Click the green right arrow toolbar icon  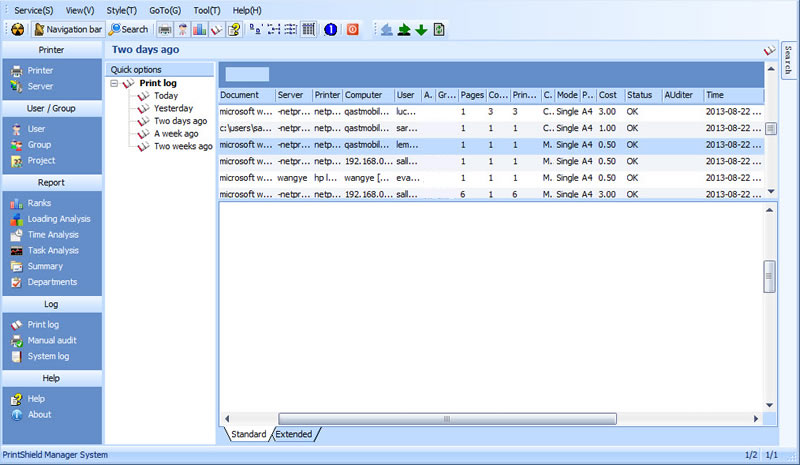[404, 30]
